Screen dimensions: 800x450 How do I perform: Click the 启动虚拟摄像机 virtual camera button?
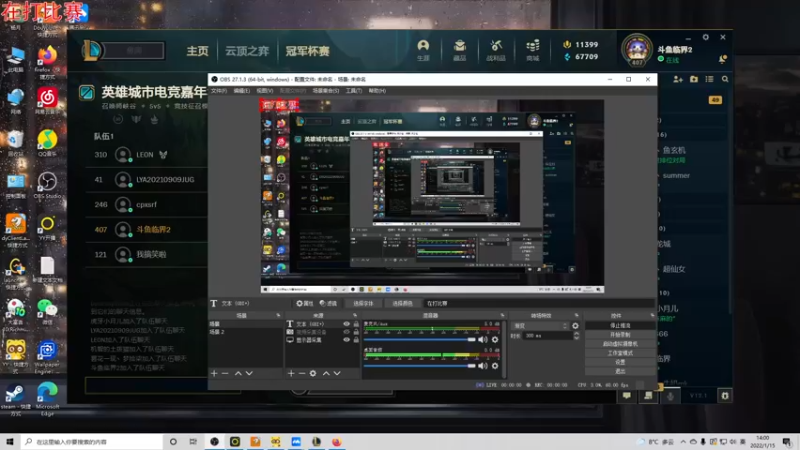click(x=620, y=344)
